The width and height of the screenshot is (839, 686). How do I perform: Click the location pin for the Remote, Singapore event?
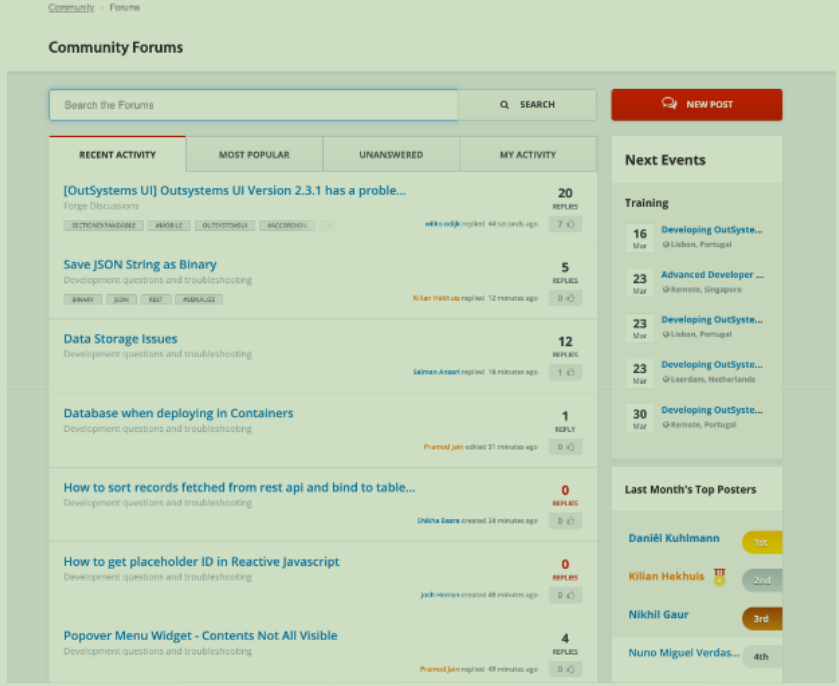(x=665, y=287)
